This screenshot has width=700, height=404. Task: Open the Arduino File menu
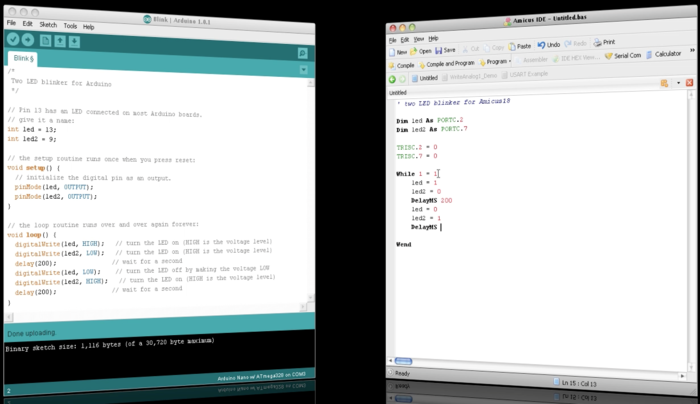pos(11,23)
